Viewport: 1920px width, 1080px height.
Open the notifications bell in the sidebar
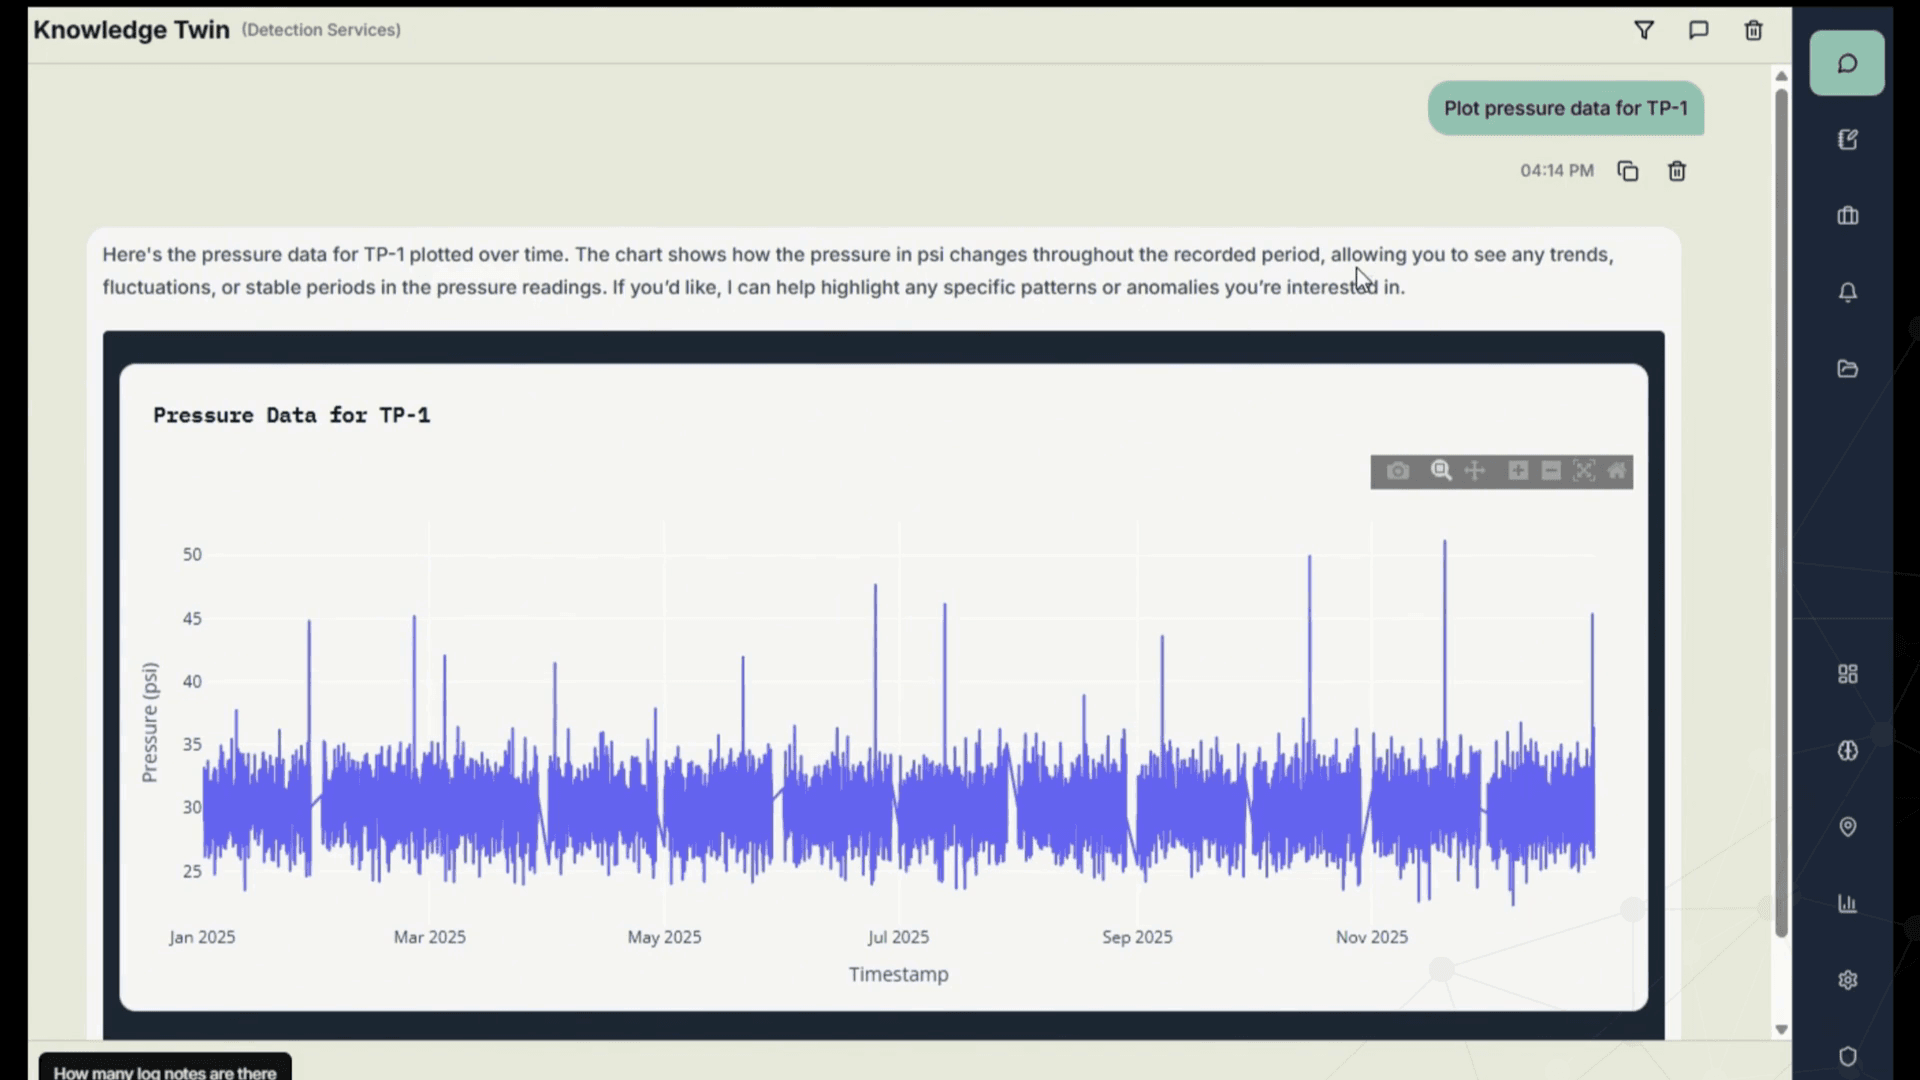coord(1847,292)
